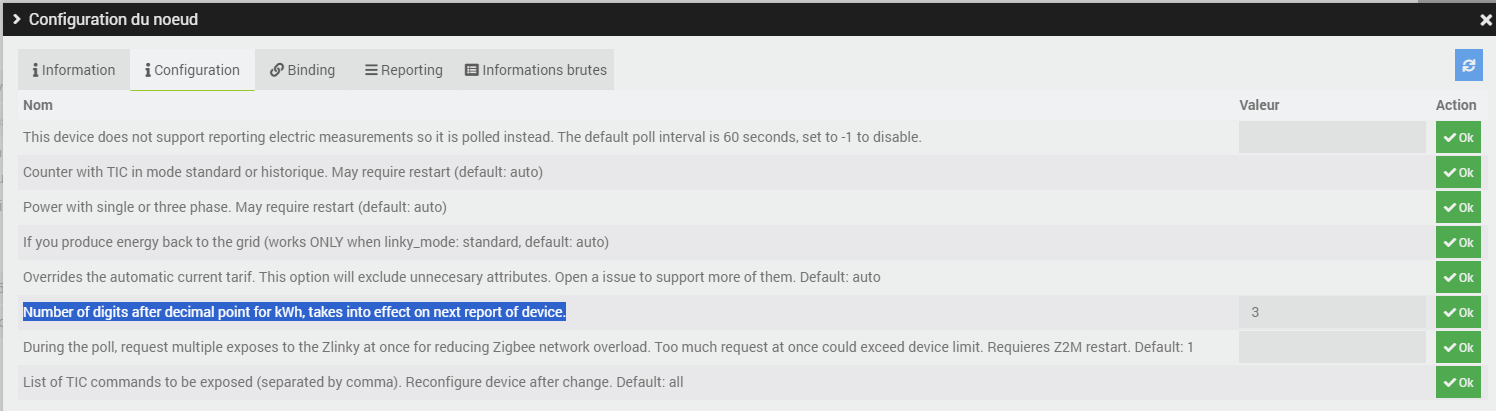Select the Configuration tab
1496x411 pixels.
point(192,70)
